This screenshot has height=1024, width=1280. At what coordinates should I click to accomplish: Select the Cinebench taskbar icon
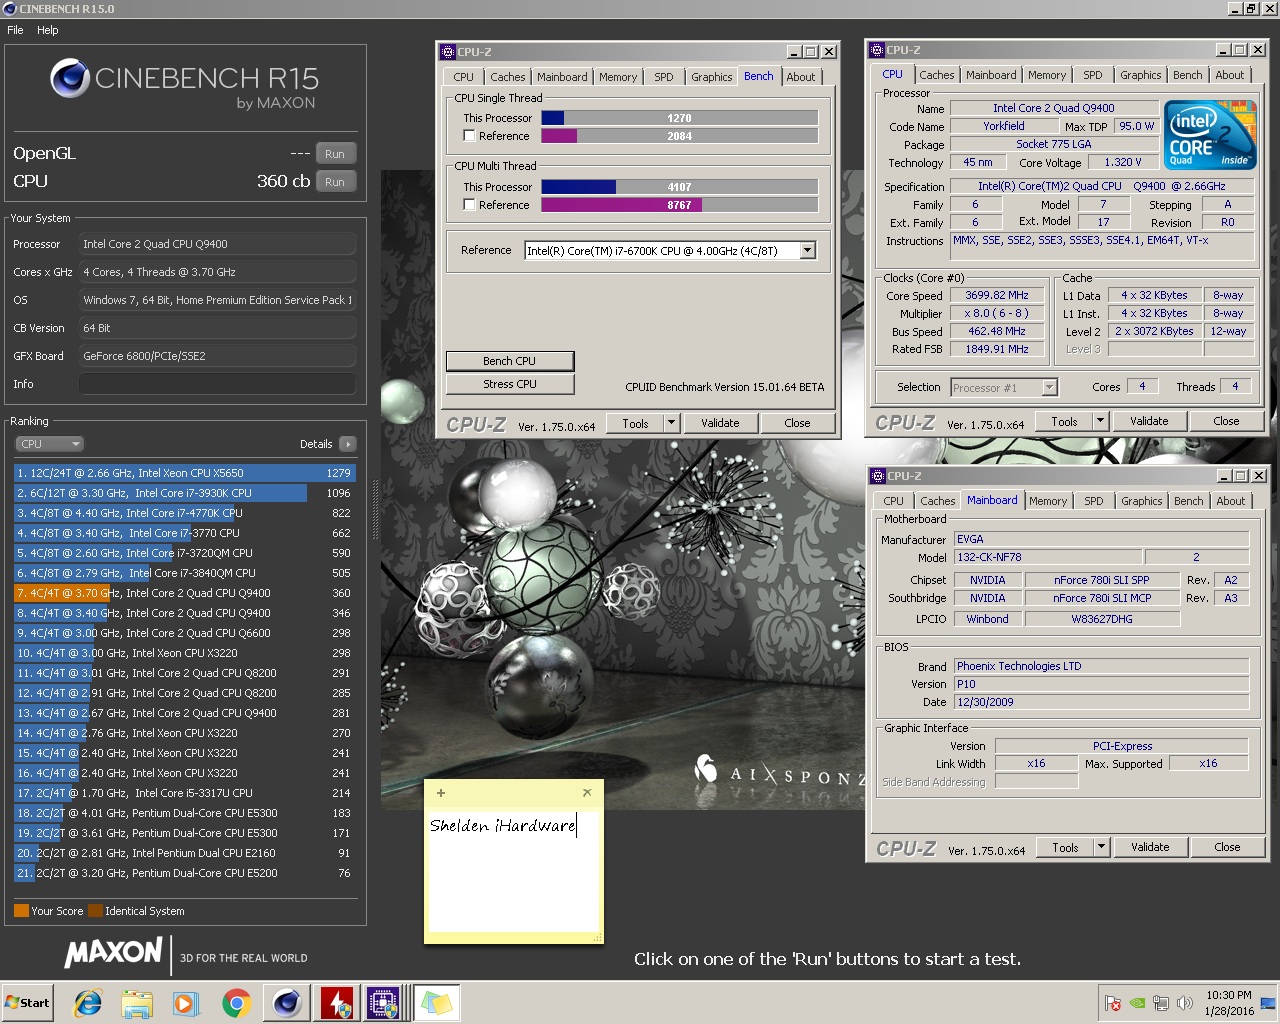[x=287, y=1003]
